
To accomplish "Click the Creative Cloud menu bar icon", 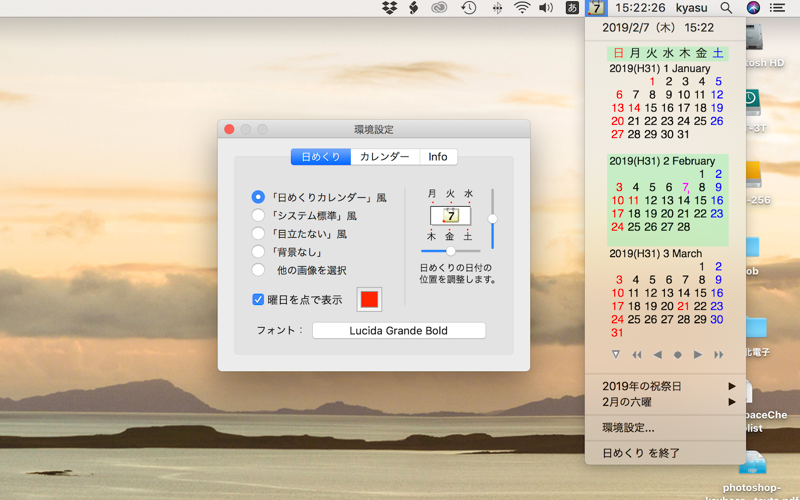I will point(439,8).
